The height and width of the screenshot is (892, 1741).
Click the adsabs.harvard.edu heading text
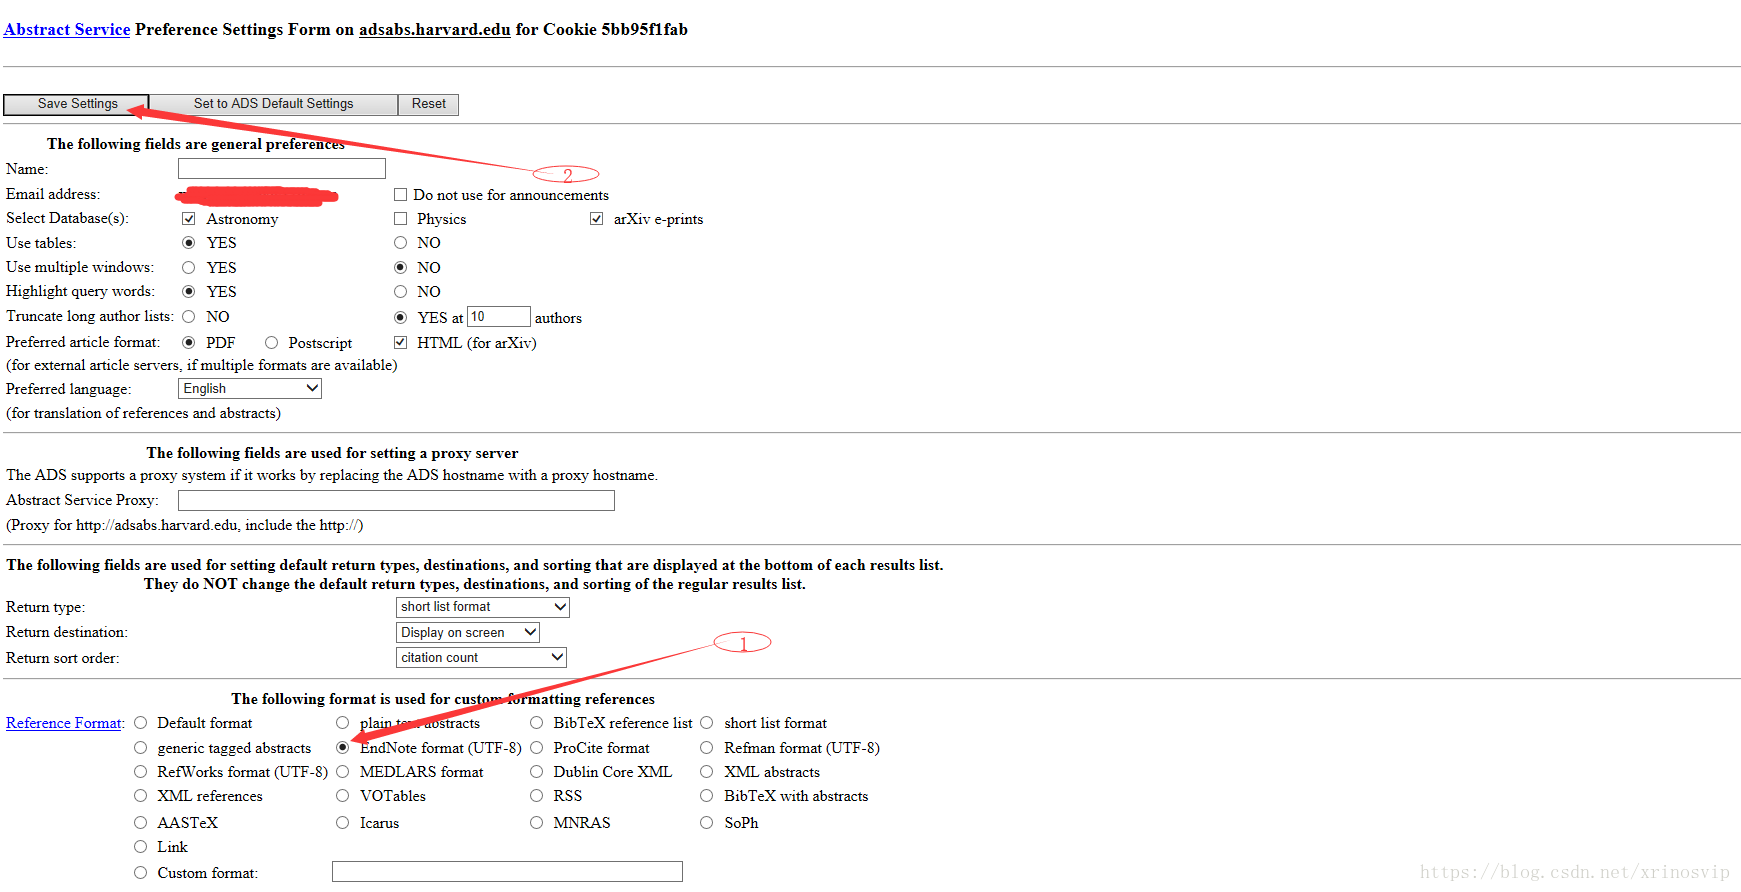[x=435, y=29]
